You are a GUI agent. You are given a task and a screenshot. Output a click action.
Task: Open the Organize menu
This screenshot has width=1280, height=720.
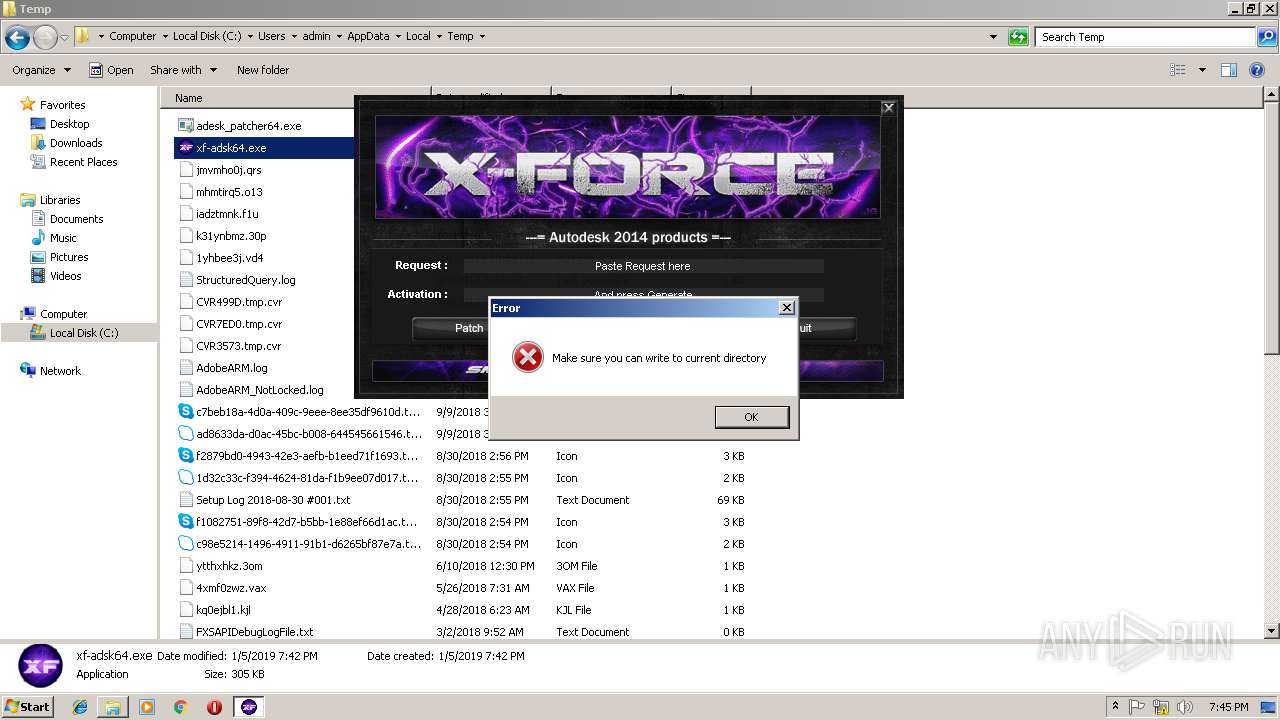click(x=41, y=70)
